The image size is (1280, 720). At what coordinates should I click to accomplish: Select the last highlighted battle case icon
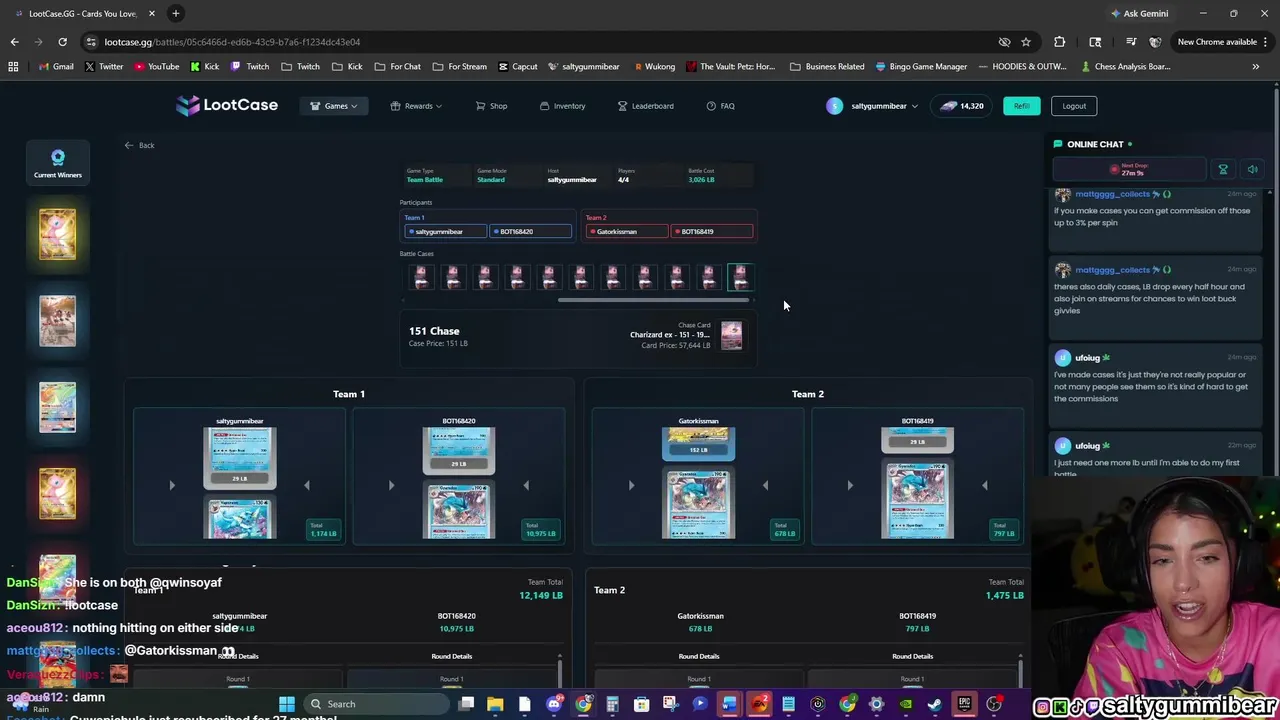(741, 277)
